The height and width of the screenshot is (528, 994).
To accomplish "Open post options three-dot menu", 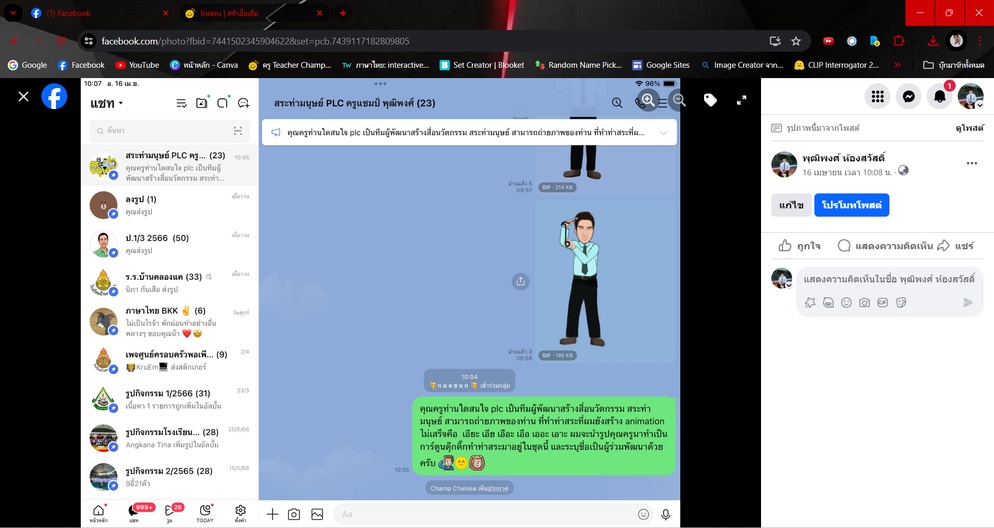I will click(971, 163).
